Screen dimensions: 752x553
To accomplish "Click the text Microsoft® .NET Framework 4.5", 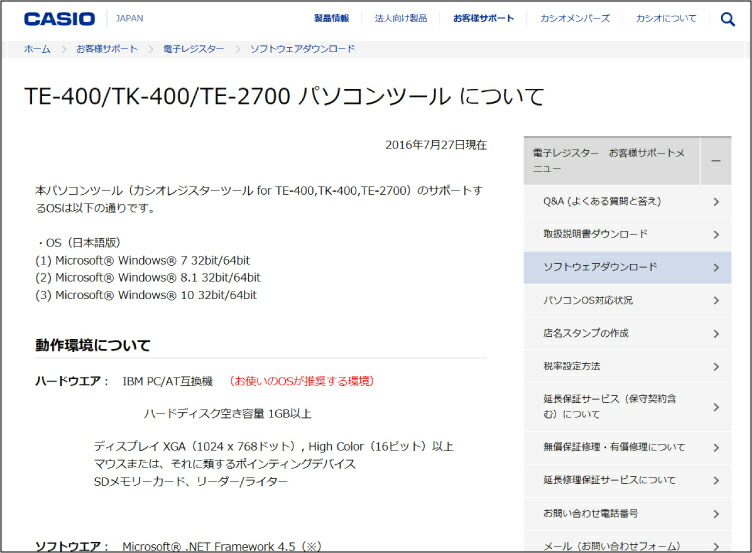I will (209, 546).
